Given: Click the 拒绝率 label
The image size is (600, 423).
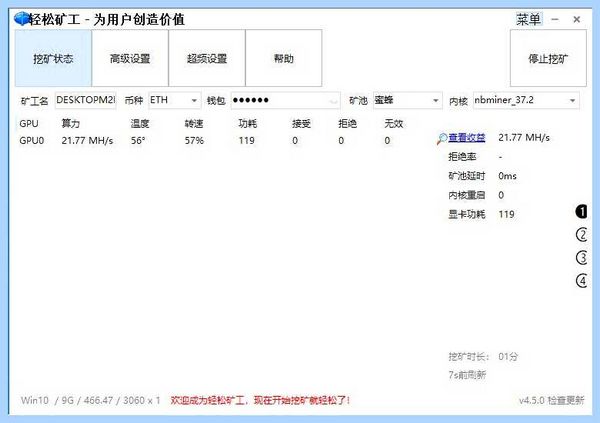Looking at the screenshot, I should [462, 157].
